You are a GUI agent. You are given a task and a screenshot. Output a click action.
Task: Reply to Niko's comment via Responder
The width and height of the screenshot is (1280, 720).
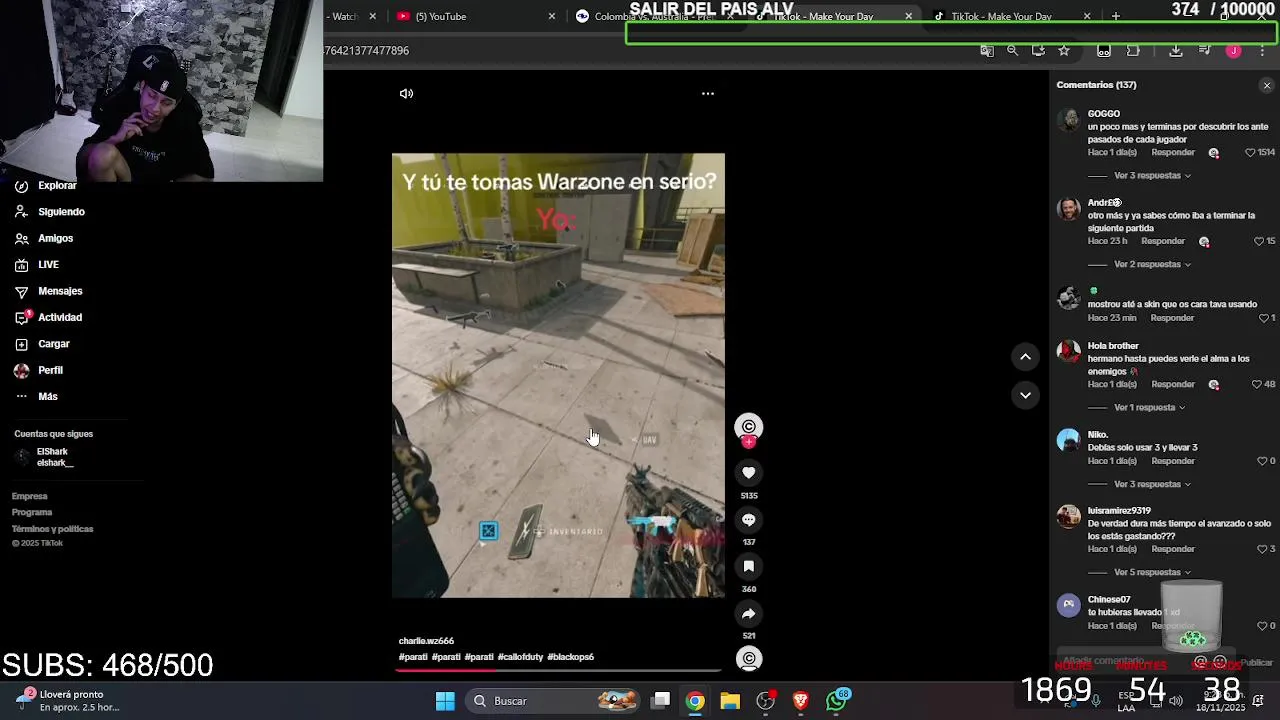[x=1173, y=461]
